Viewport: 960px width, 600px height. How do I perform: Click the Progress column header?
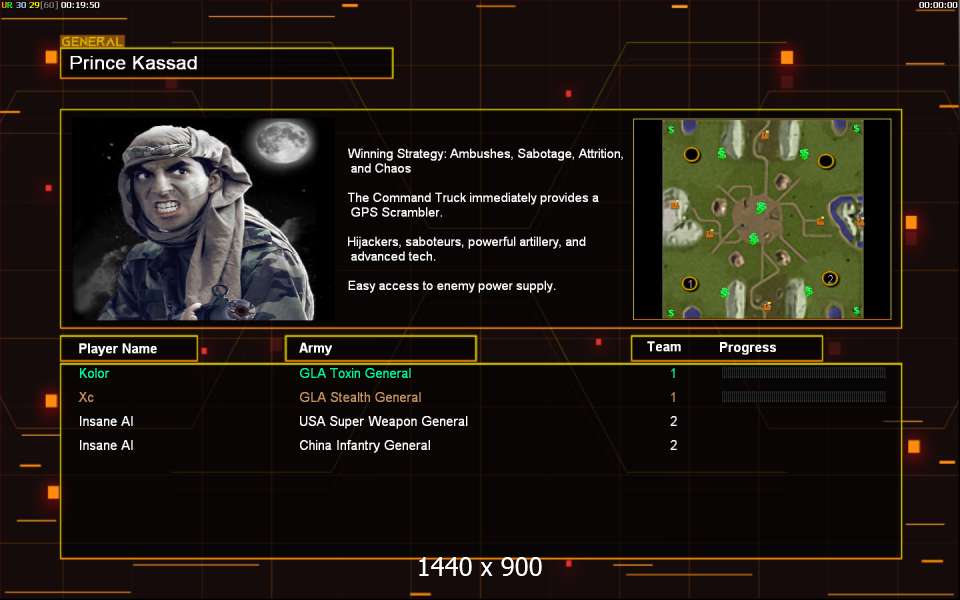click(x=748, y=348)
